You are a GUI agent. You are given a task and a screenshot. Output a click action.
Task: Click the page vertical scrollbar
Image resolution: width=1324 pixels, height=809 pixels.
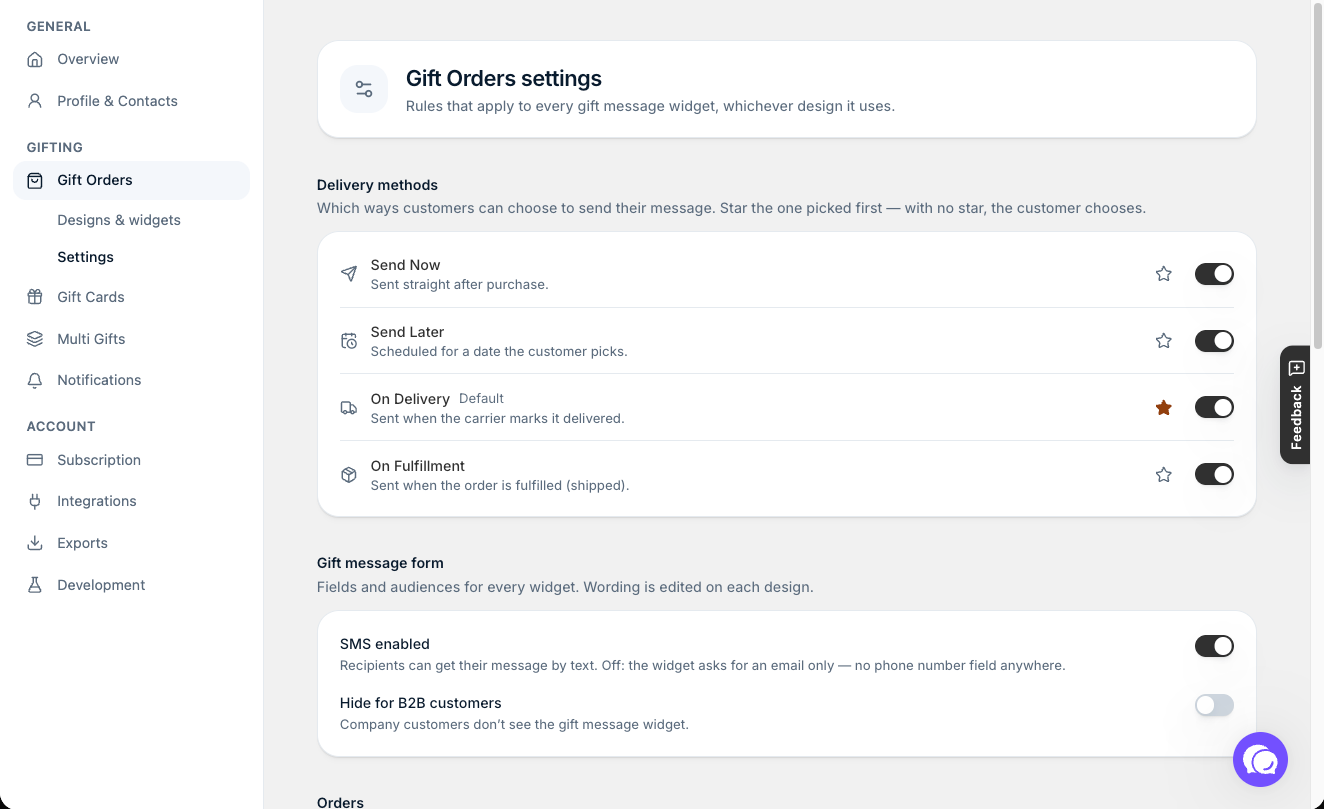[1317, 175]
